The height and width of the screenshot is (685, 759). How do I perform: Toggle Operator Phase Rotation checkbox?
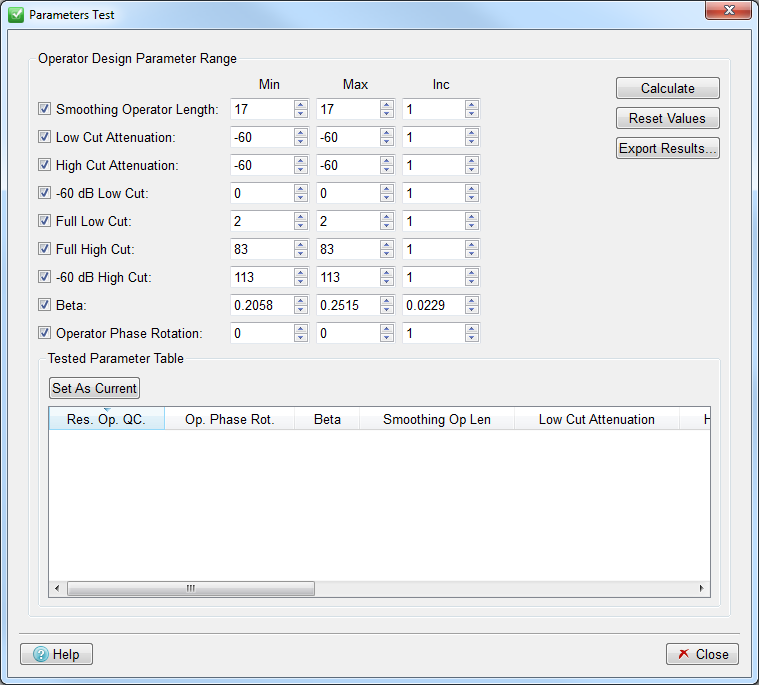pos(44,333)
